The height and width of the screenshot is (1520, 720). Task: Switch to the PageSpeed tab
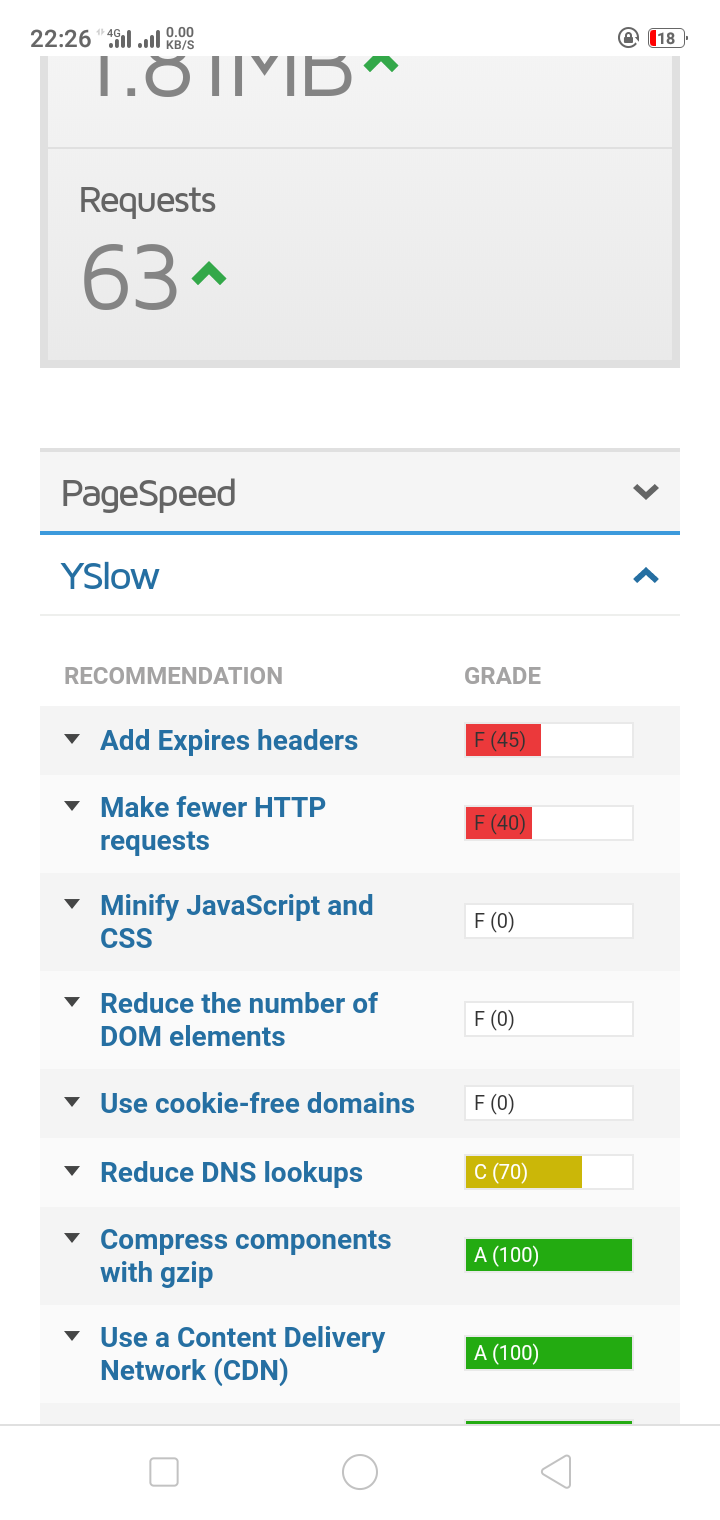click(149, 493)
